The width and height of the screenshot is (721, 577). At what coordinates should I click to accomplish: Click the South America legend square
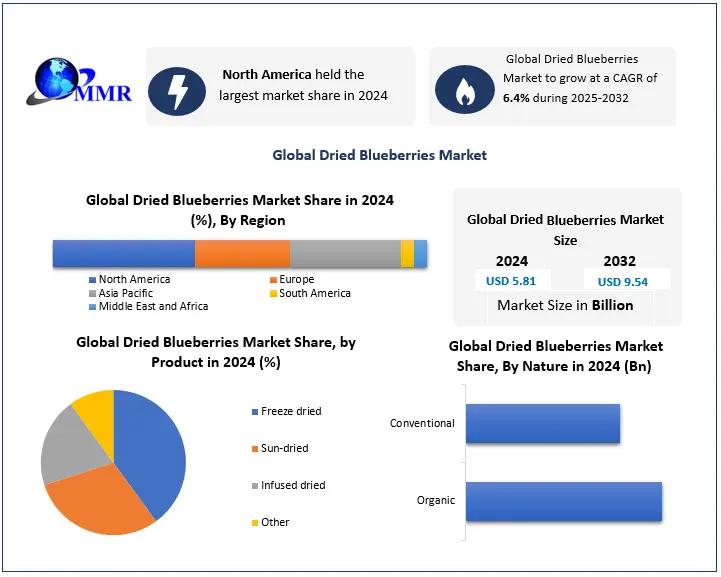(274, 294)
